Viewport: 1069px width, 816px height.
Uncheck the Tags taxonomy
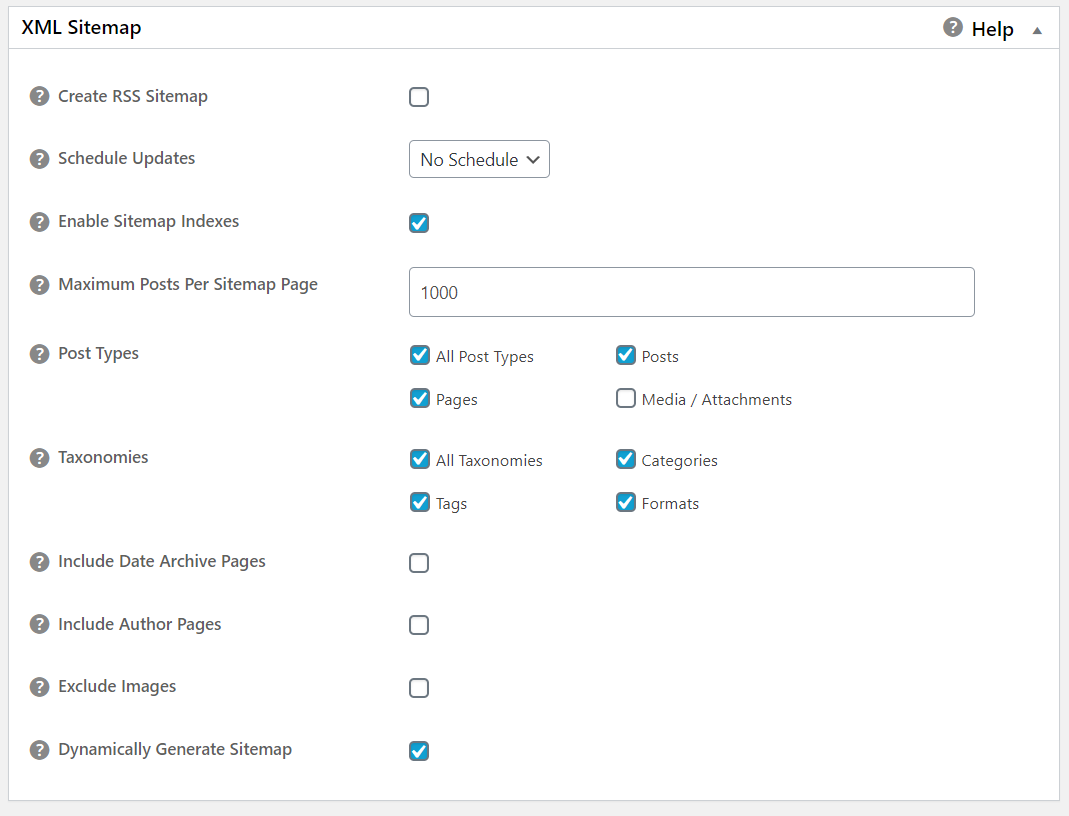420,502
